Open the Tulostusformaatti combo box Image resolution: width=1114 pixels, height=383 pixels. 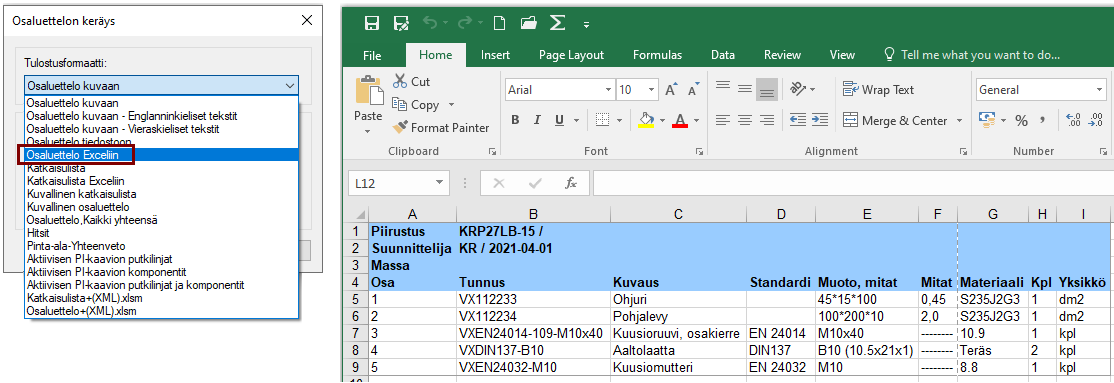coord(161,85)
